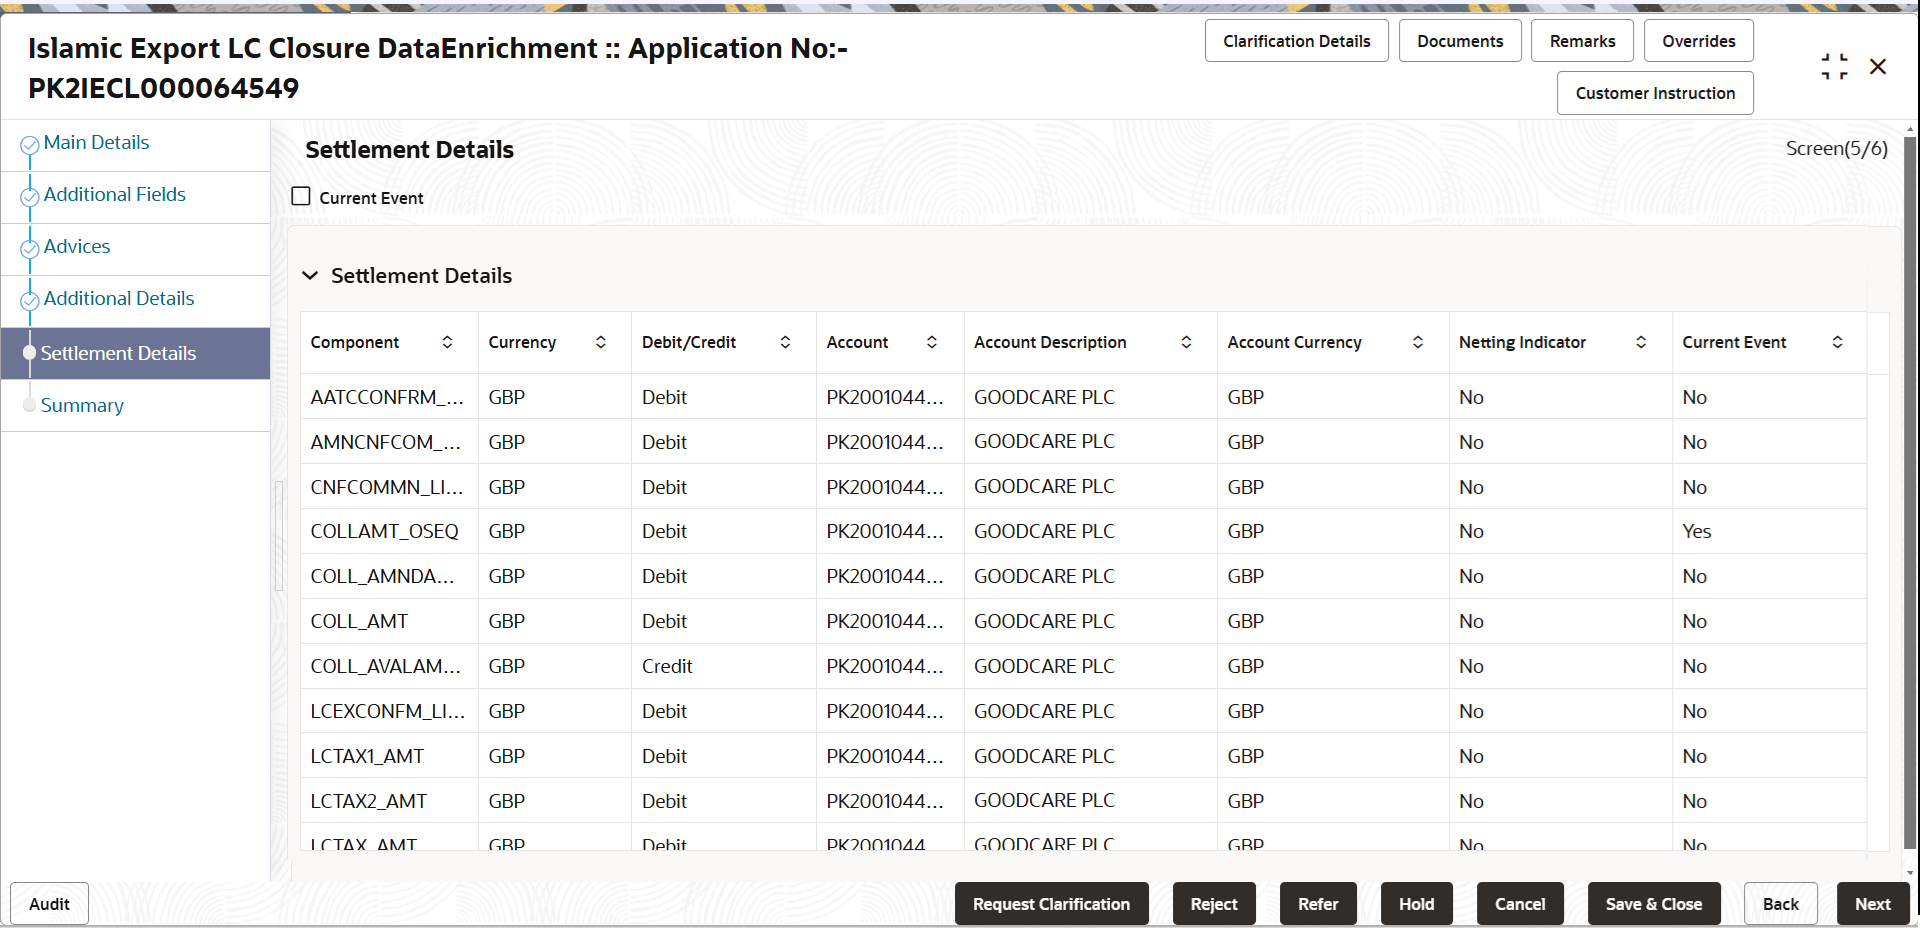Go to Main Details step
Viewport: 1920px width, 928px height.
click(96, 143)
